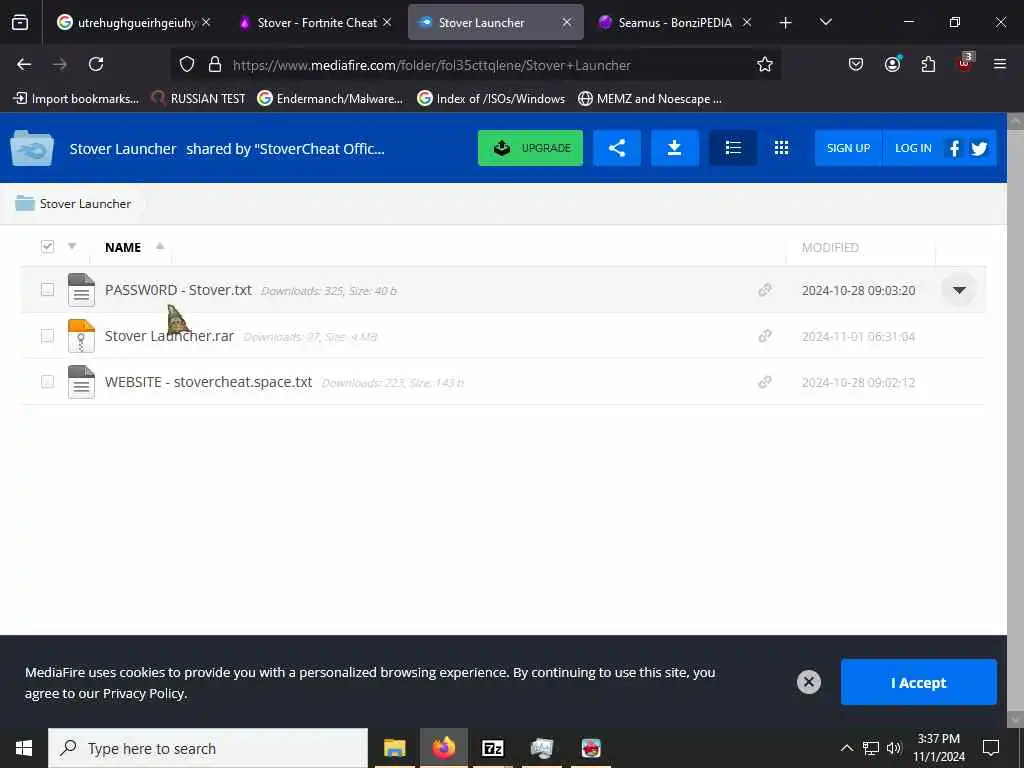Open the notification center icon
The width and height of the screenshot is (1024, 768).
[x=991, y=748]
